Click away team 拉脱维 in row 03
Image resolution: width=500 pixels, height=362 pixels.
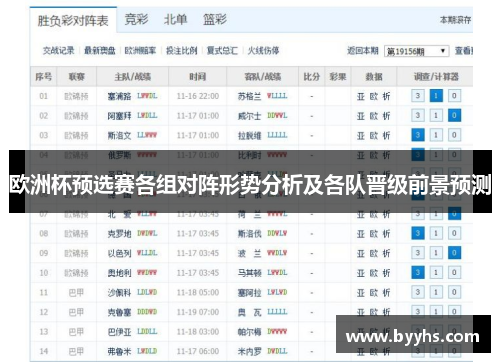(x=249, y=136)
